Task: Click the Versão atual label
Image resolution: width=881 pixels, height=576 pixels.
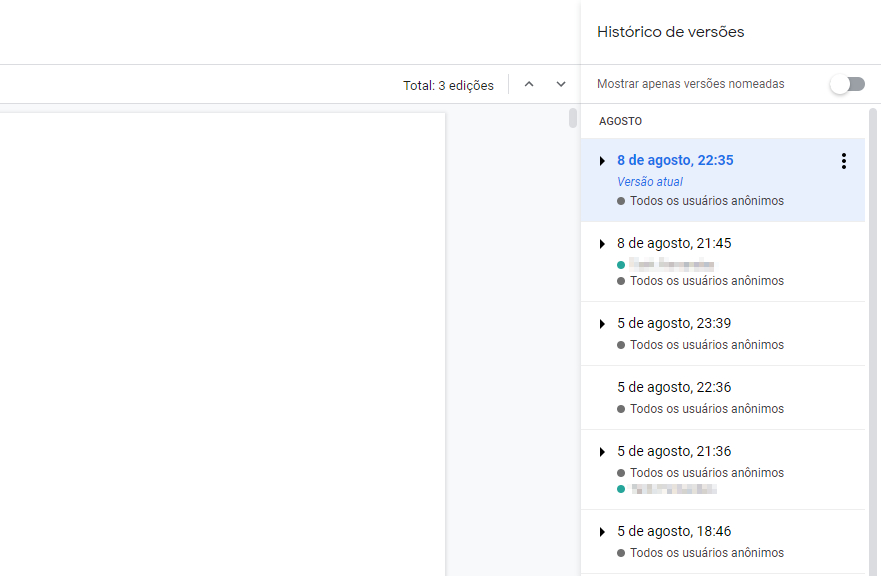Action: [x=650, y=181]
